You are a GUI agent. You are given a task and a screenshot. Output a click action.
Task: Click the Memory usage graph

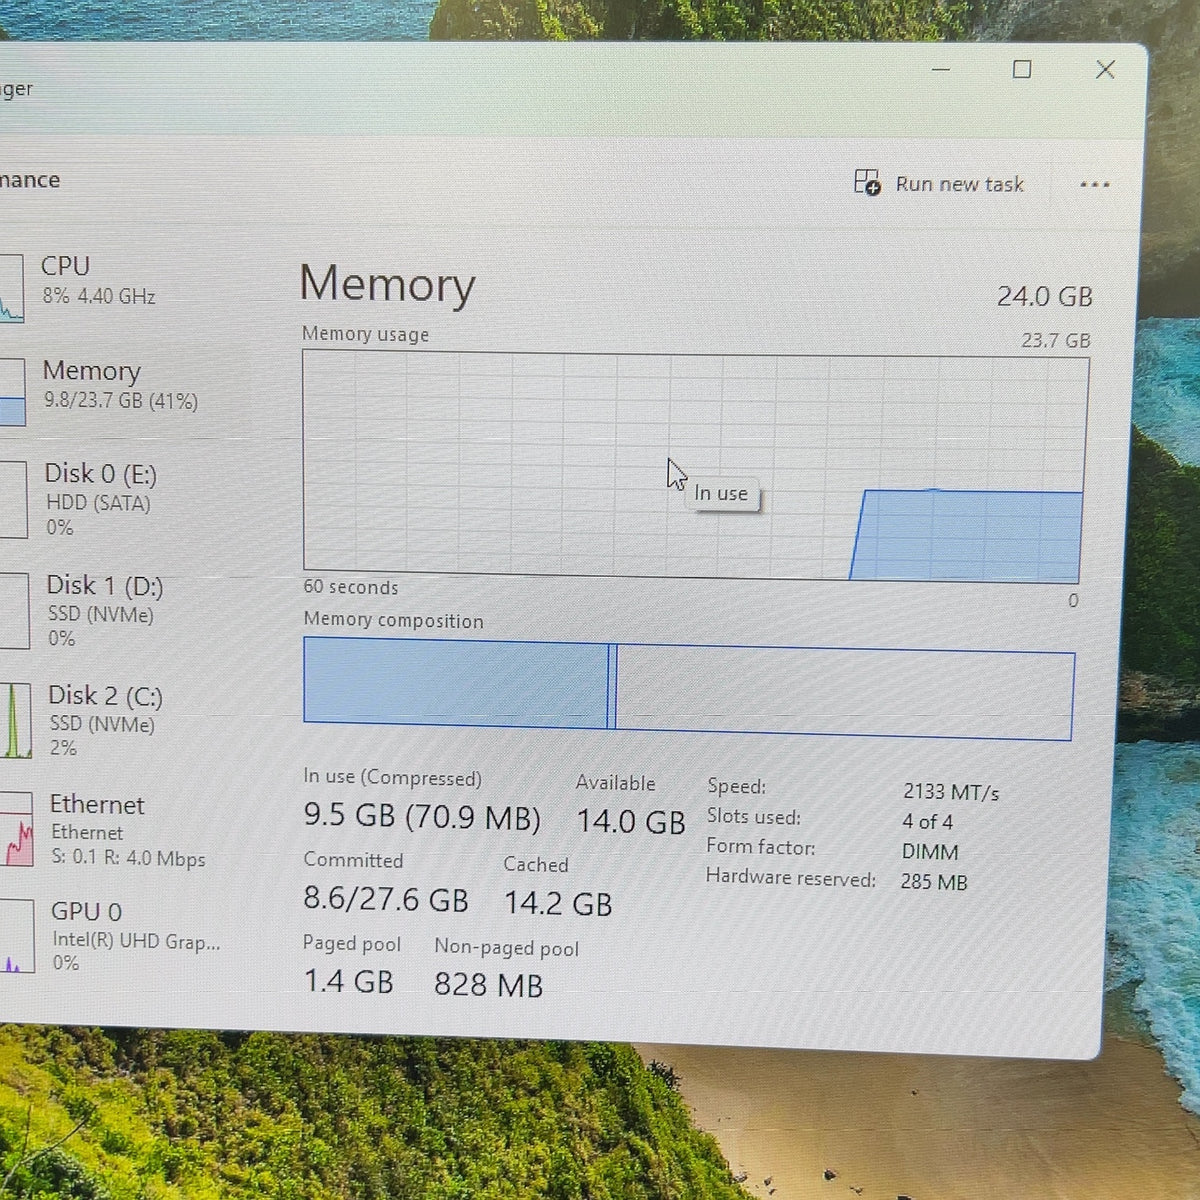coord(695,467)
